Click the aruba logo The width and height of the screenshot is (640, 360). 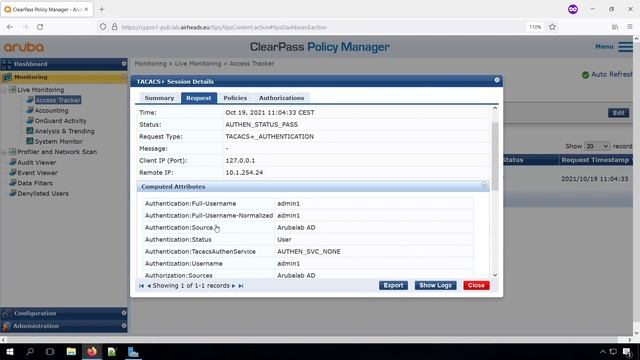coord(24,47)
